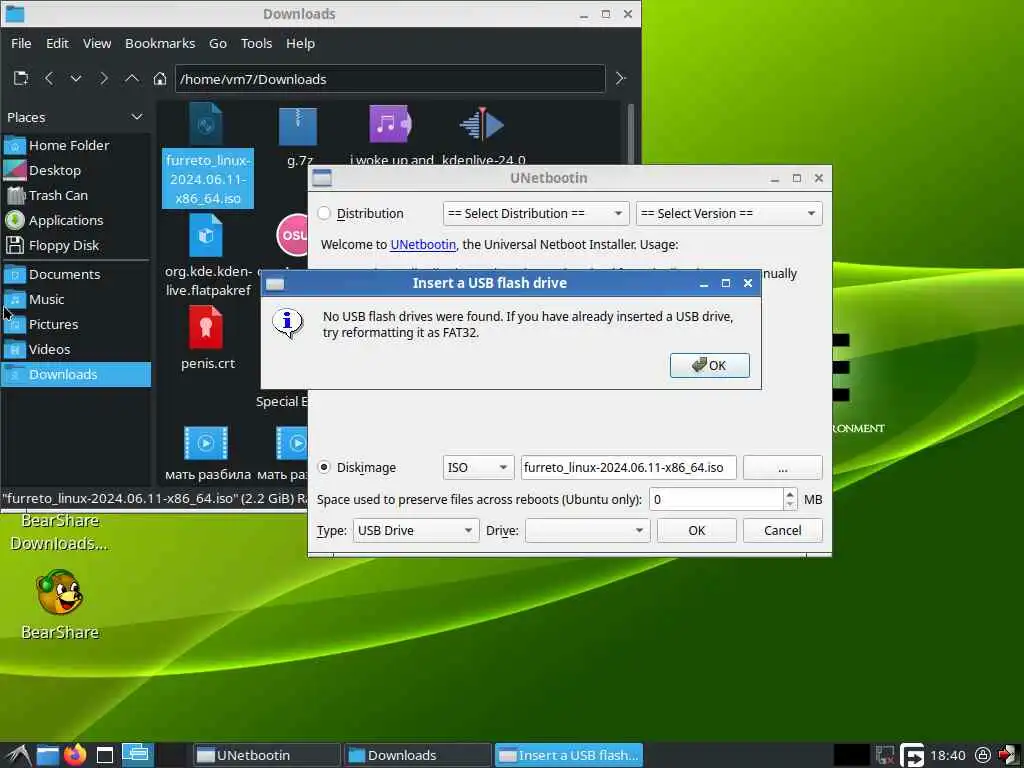
Task: Open the Bookmarks menu
Action: [160, 43]
